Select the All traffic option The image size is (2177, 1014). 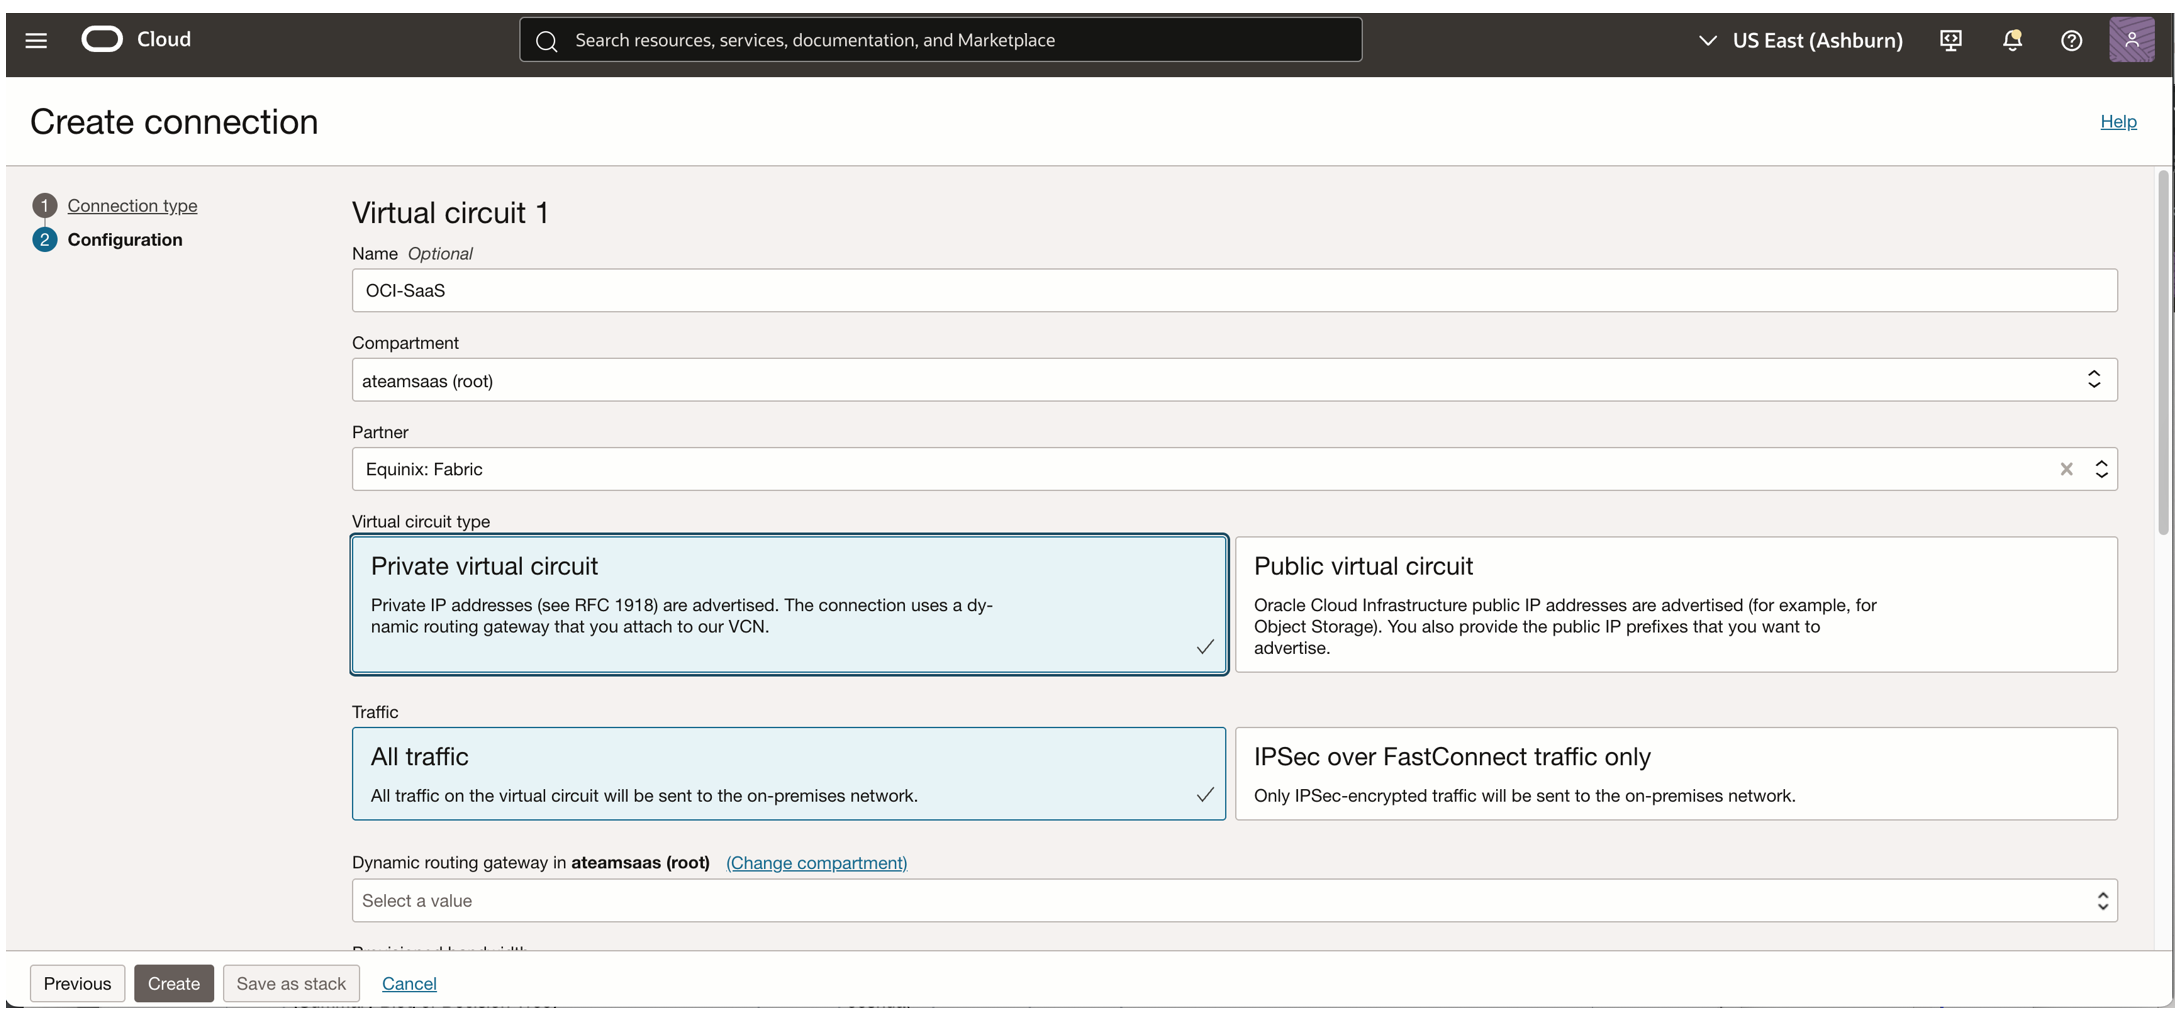click(788, 773)
